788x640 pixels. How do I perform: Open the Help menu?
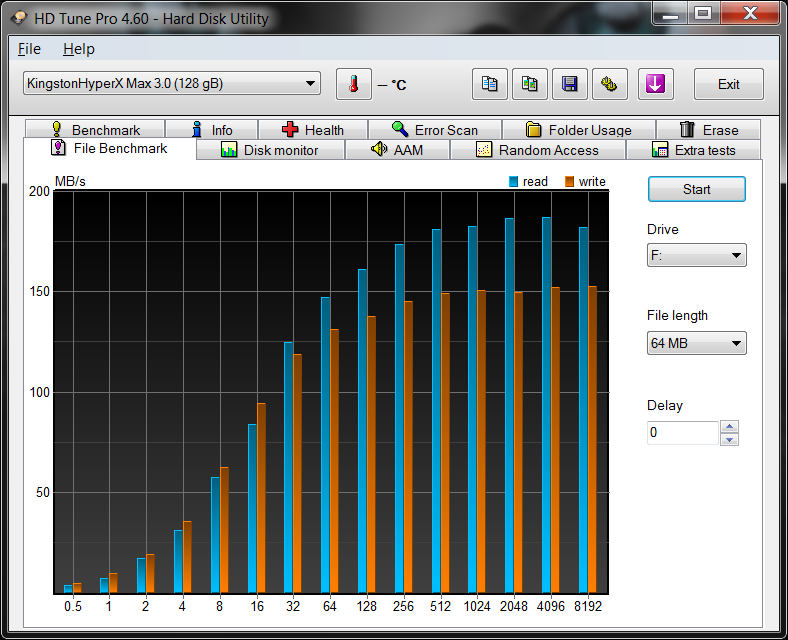[x=78, y=49]
